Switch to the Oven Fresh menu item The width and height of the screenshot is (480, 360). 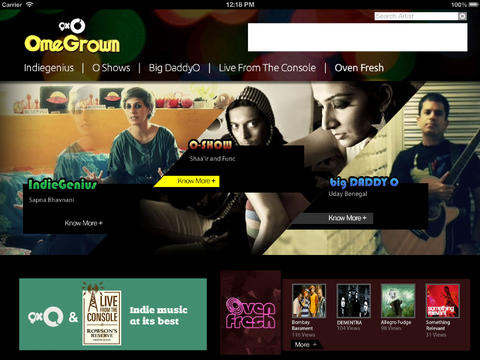(359, 68)
